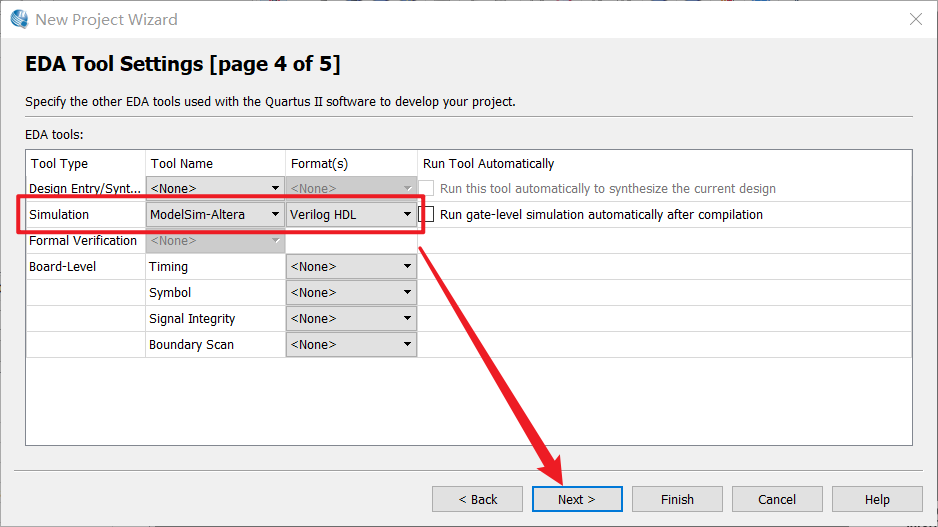Viewport: 938px width, 527px height.
Task: Toggle run tool automatically to synthesize checkbox
Action: [427, 188]
